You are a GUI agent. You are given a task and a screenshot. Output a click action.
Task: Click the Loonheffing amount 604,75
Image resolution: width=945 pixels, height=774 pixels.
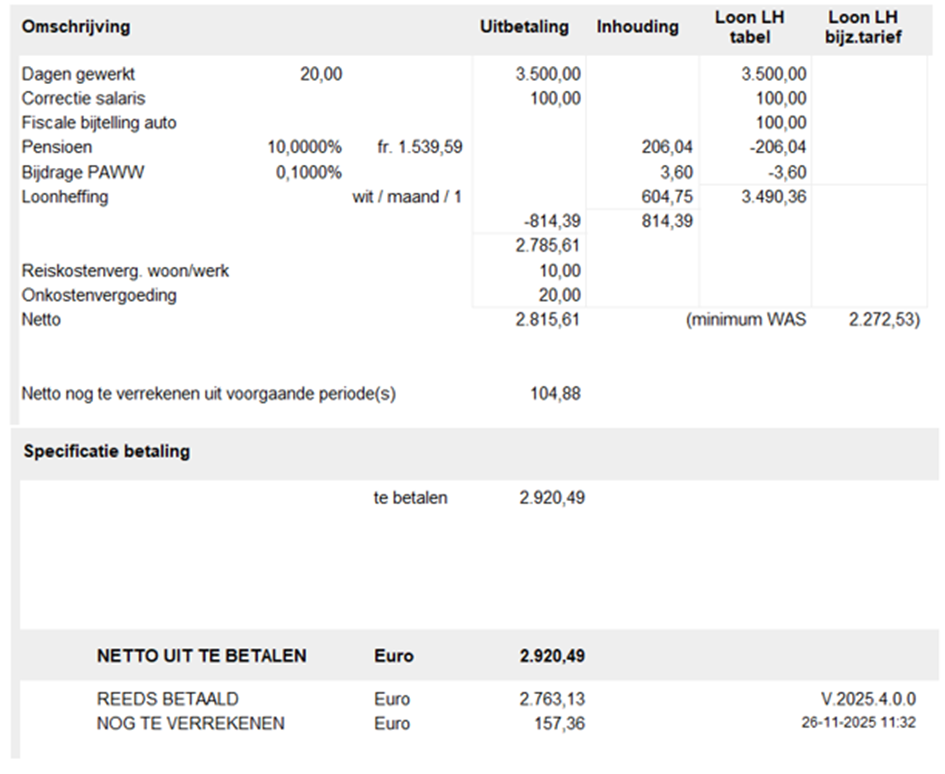pyautogui.click(x=667, y=197)
